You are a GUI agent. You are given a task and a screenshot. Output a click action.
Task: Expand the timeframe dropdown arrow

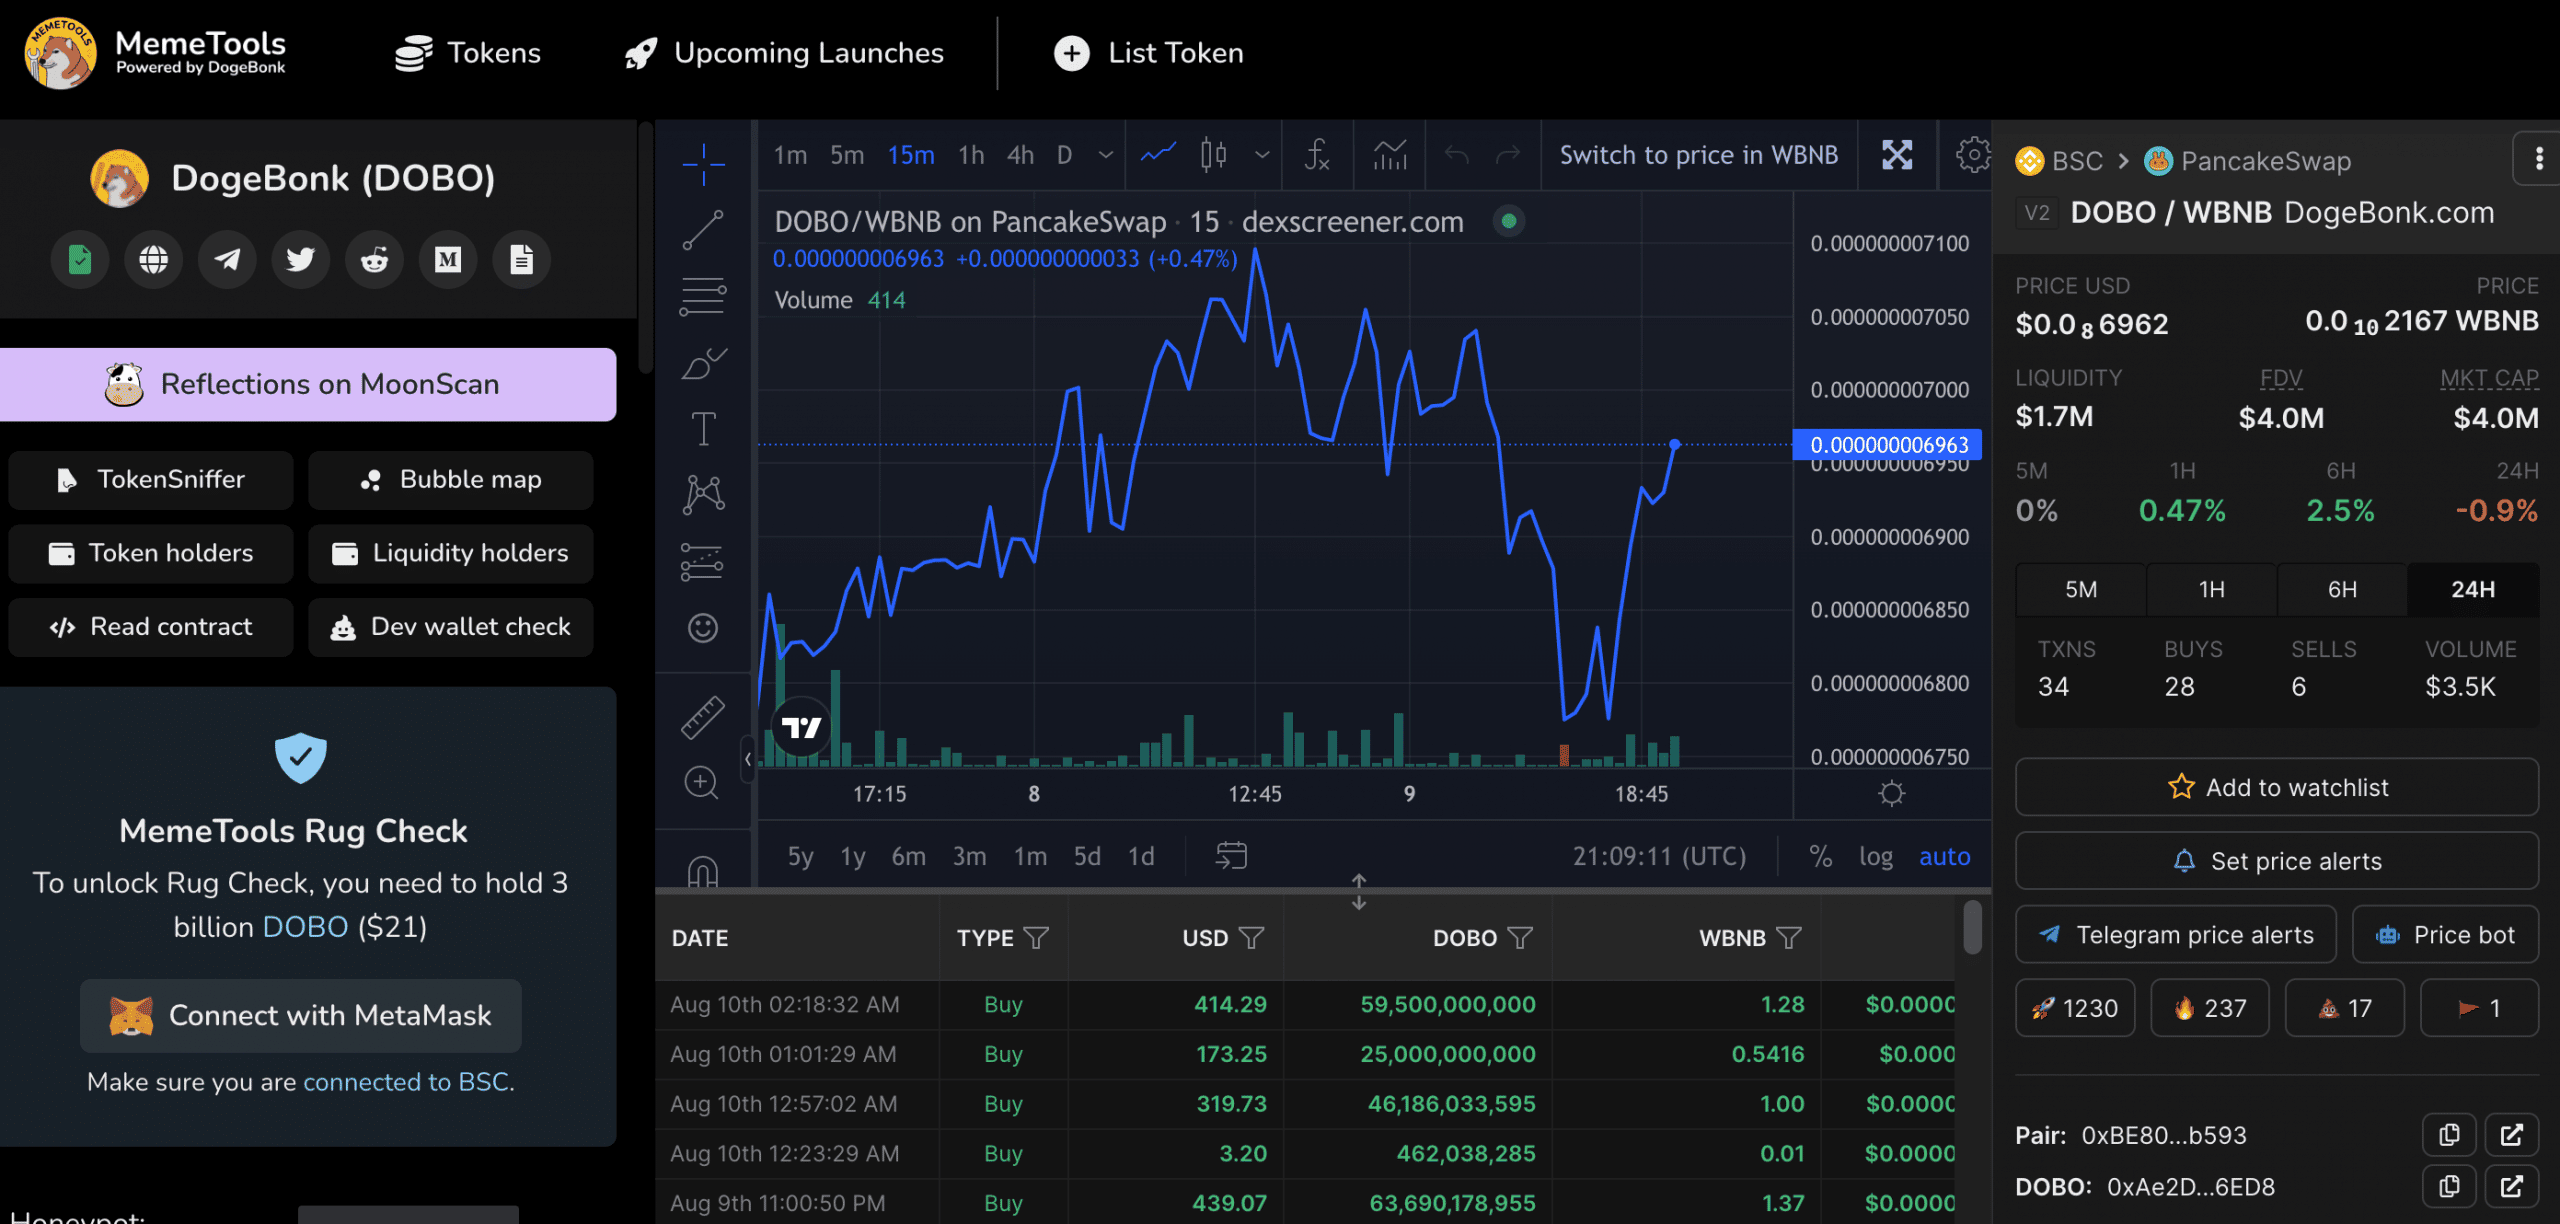[x=1105, y=155]
